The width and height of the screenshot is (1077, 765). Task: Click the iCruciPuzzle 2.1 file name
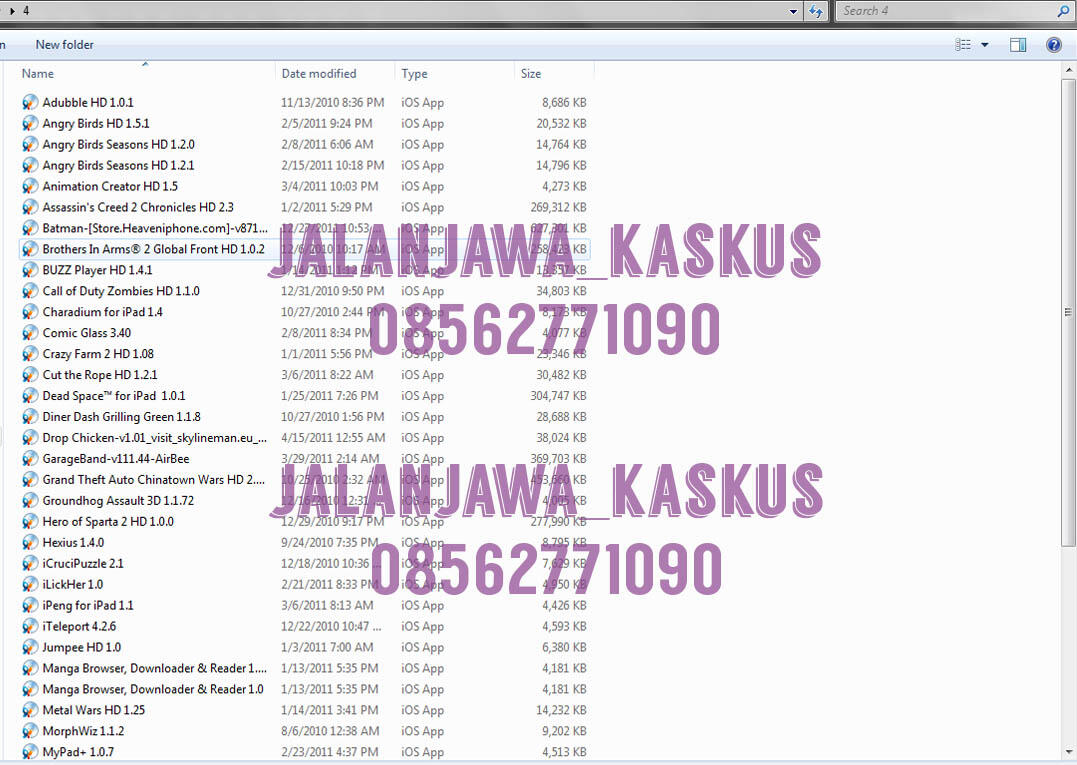83,563
